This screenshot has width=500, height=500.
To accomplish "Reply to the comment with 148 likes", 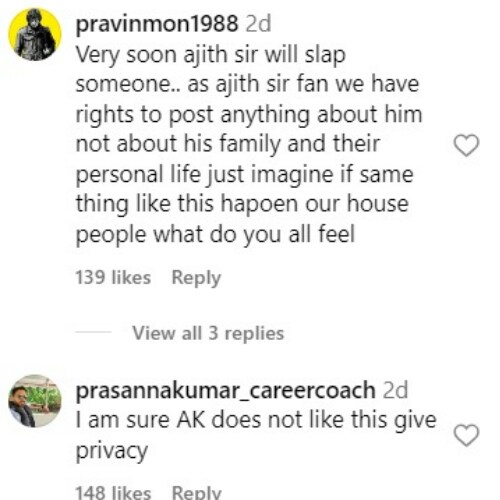I will [196, 493].
